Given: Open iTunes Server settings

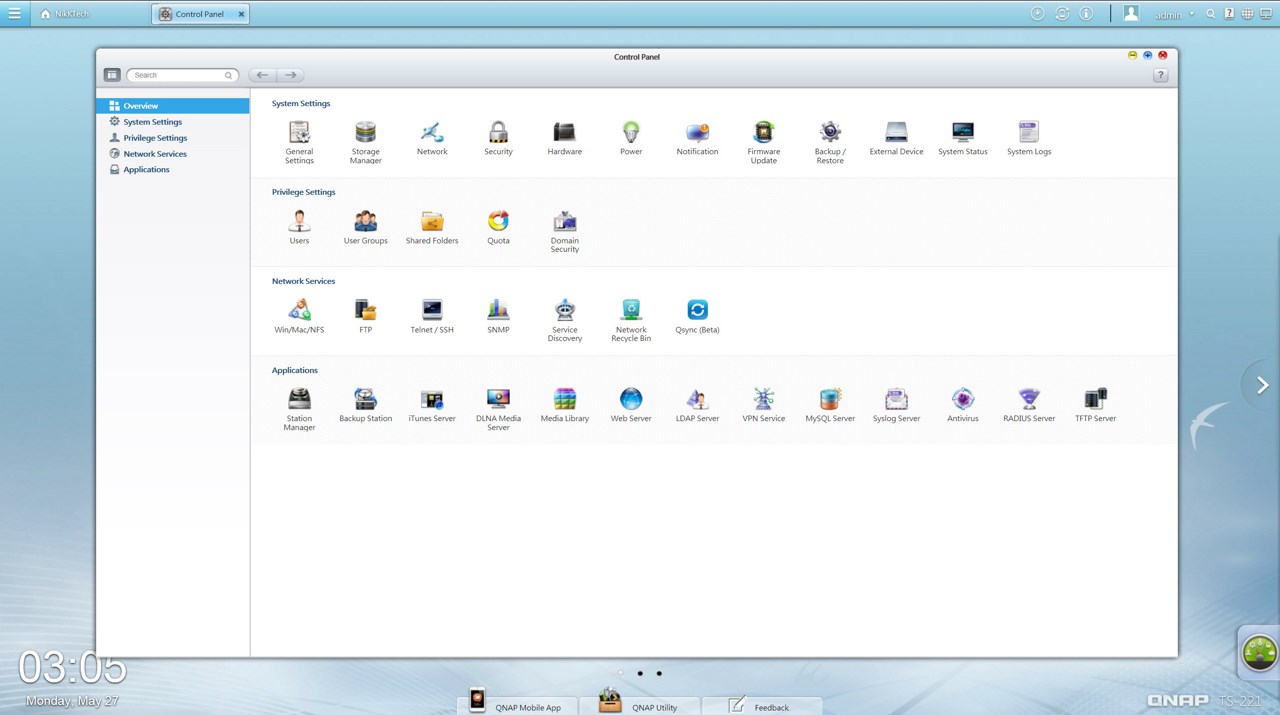Looking at the screenshot, I should pos(432,404).
